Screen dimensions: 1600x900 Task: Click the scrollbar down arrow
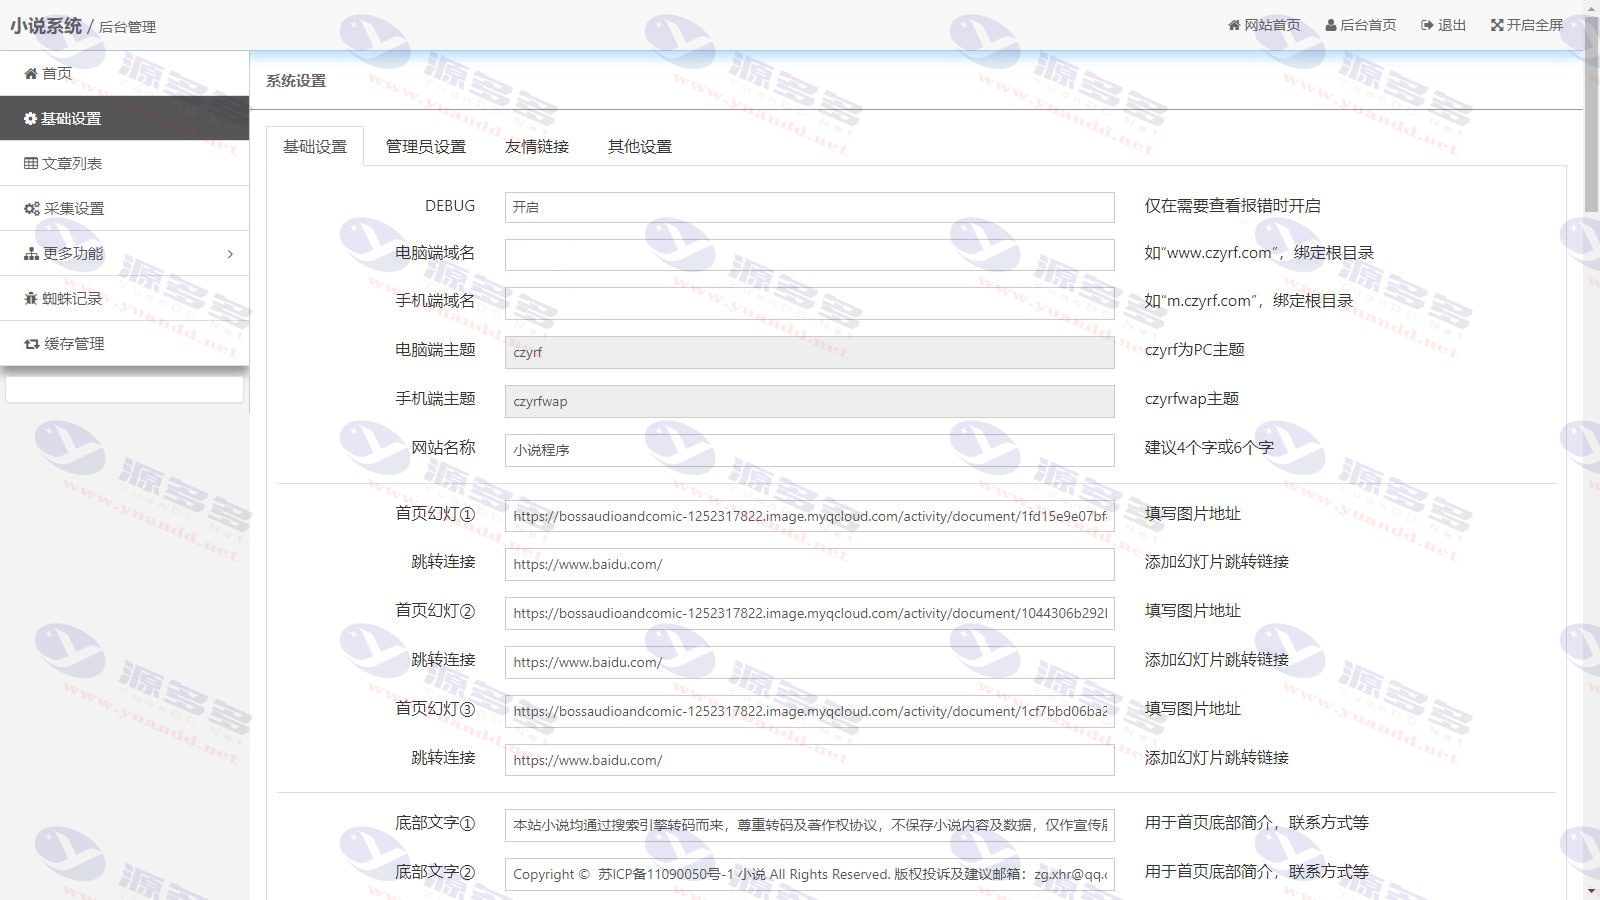1591,890
